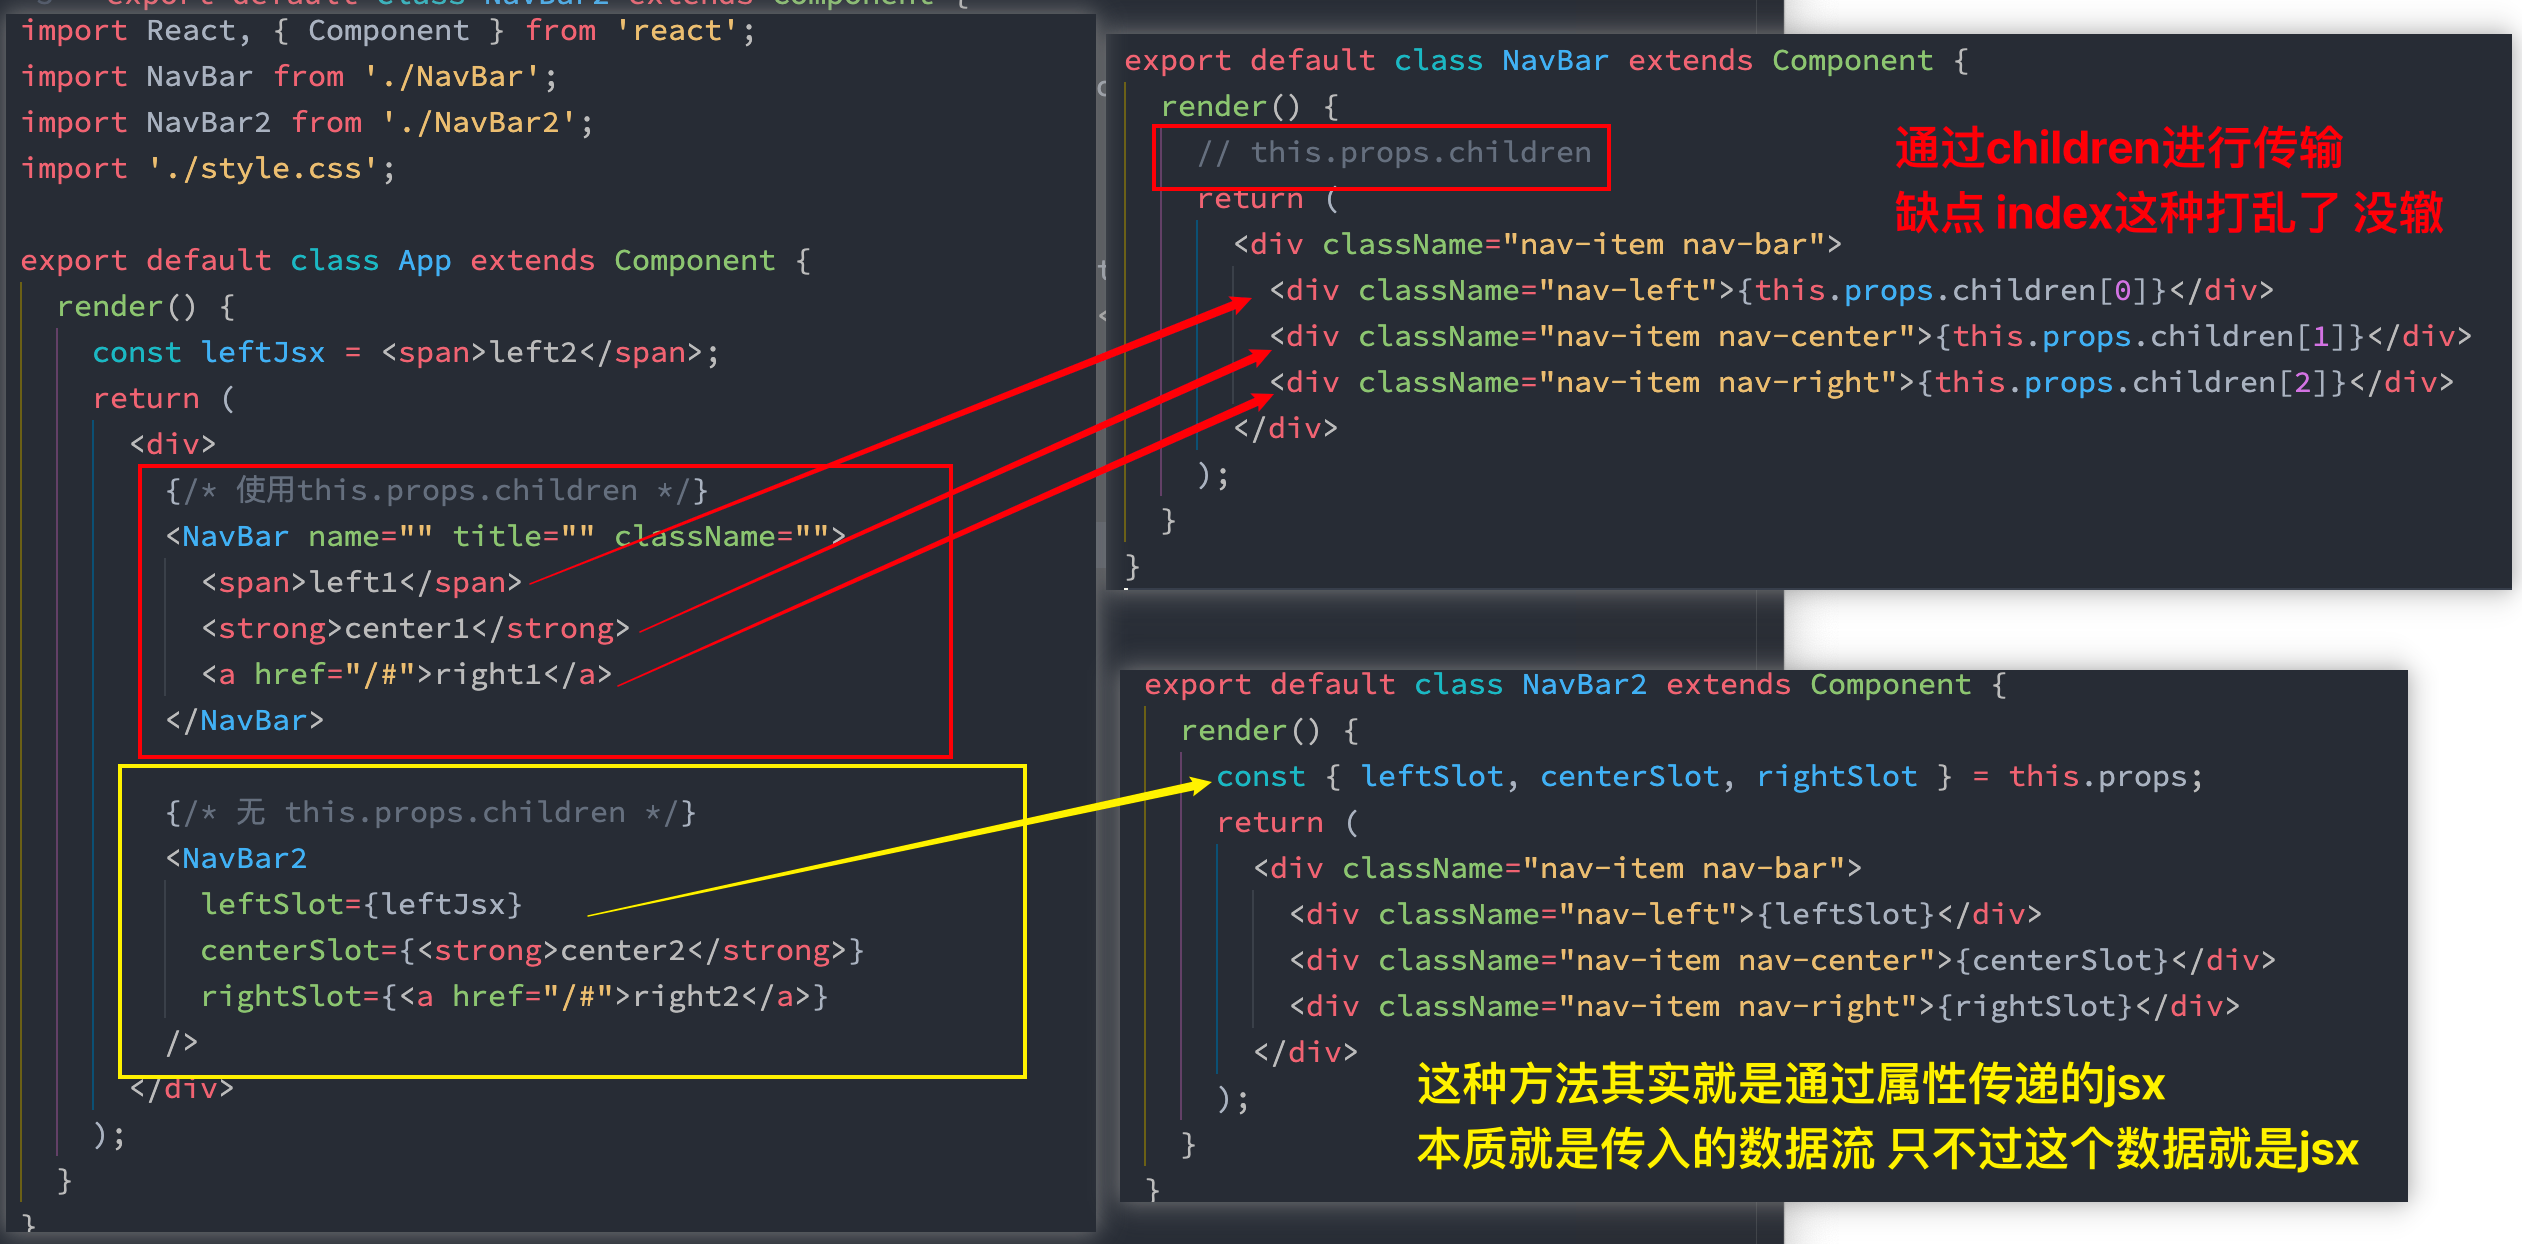
Task: Click the yellow note '这种方法其实就是通过属性传递的jsx'
Action: point(1790,1085)
